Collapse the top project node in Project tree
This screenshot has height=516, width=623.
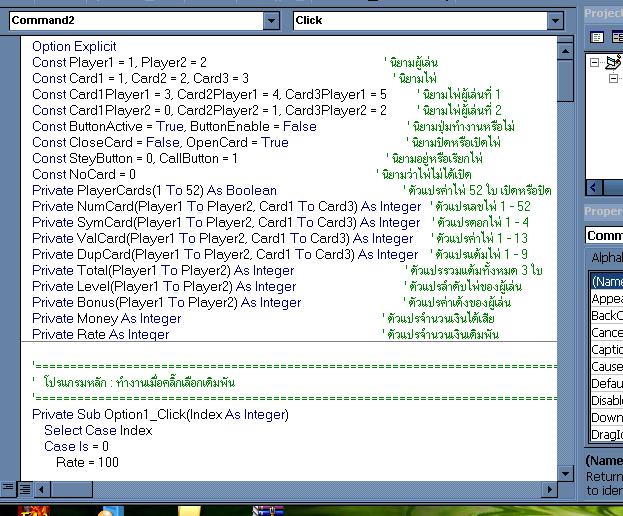pyautogui.click(x=594, y=62)
